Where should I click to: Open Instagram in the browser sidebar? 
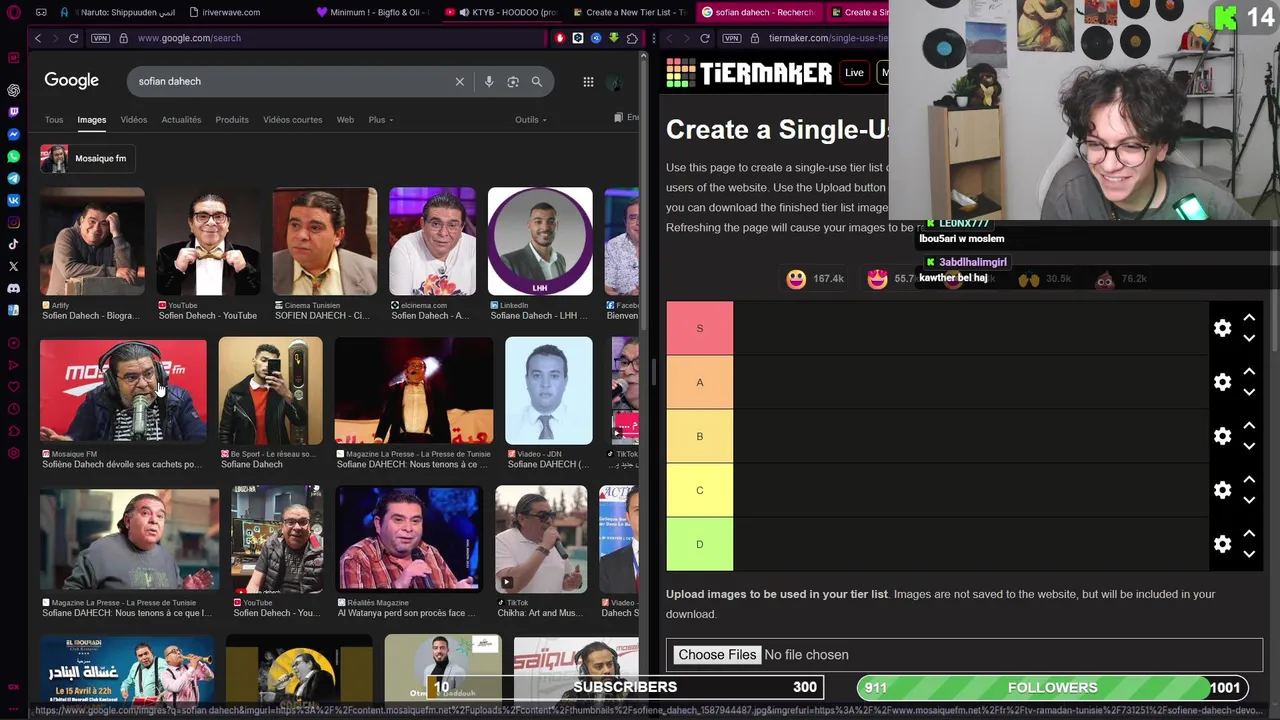point(13,222)
